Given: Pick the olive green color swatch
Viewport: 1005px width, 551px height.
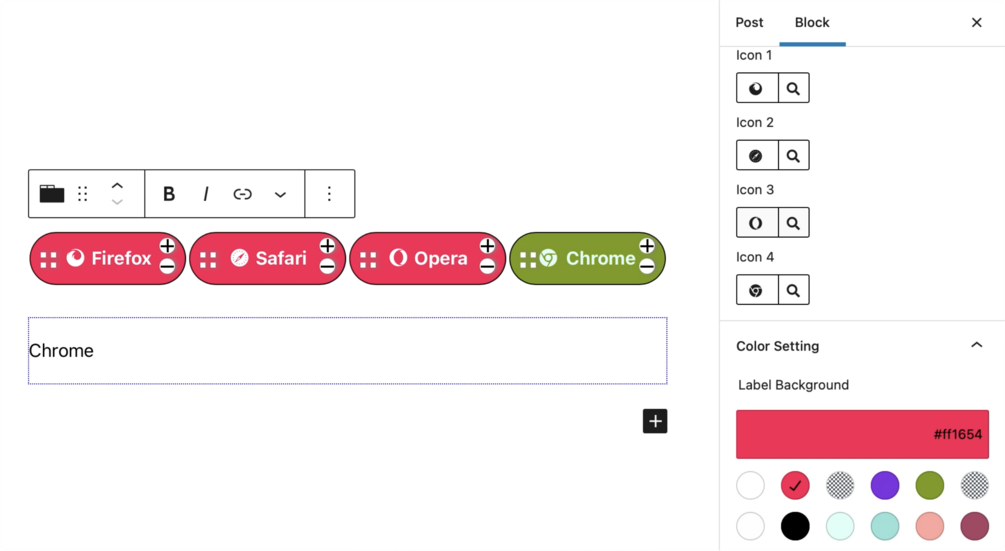Looking at the screenshot, I should click(x=929, y=485).
